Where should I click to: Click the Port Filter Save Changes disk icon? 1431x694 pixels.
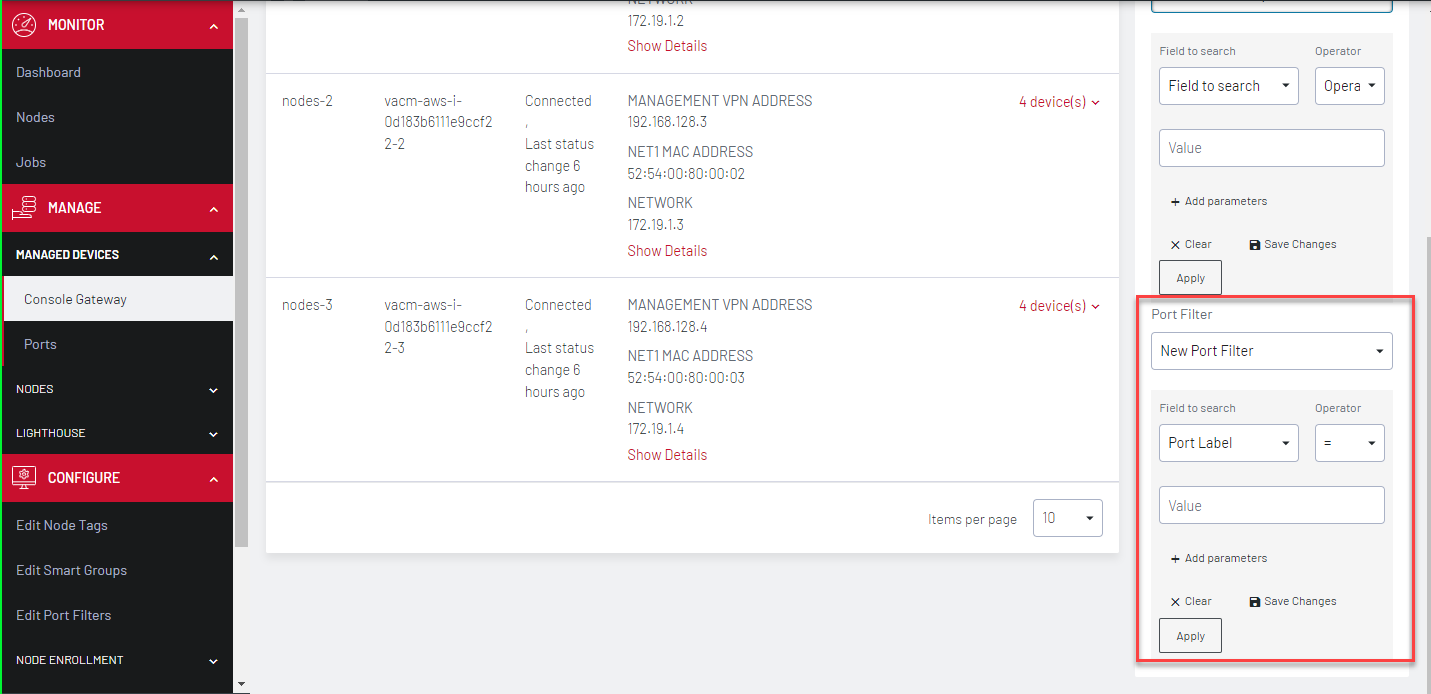(x=1255, y=602)
